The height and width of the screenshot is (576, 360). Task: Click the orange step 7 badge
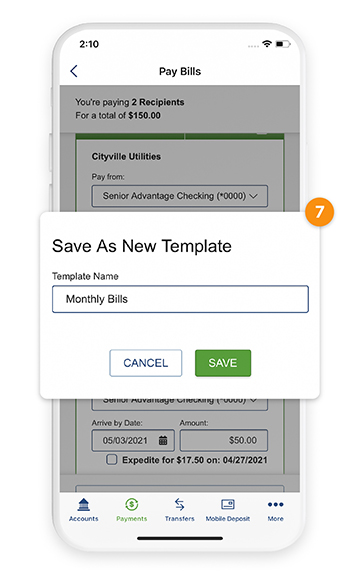click(319, 212)
